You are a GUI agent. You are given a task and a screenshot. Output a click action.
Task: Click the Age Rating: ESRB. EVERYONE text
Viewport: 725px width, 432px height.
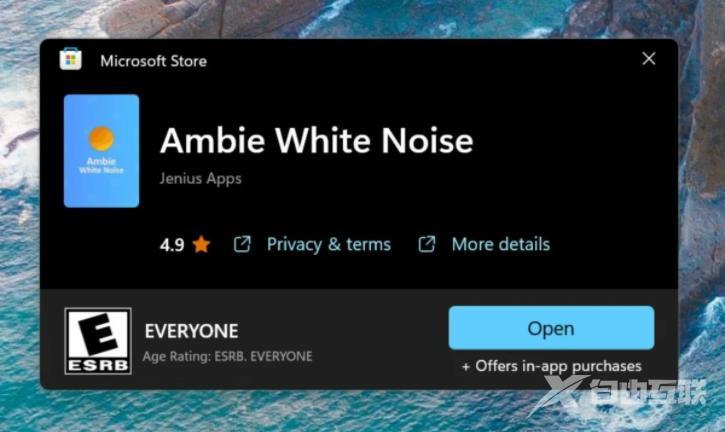(227, 356)
